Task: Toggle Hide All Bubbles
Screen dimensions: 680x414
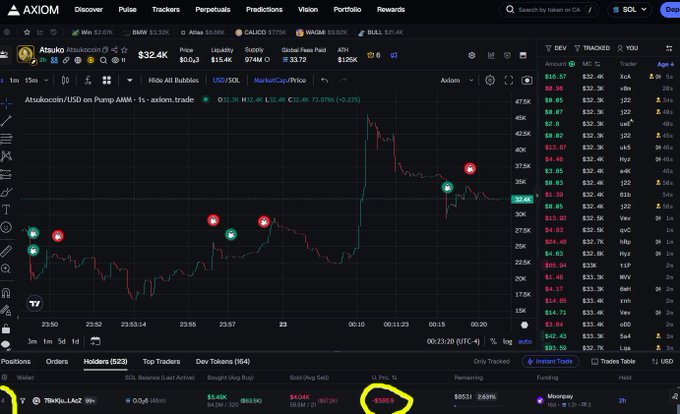Action: point(173,80)
